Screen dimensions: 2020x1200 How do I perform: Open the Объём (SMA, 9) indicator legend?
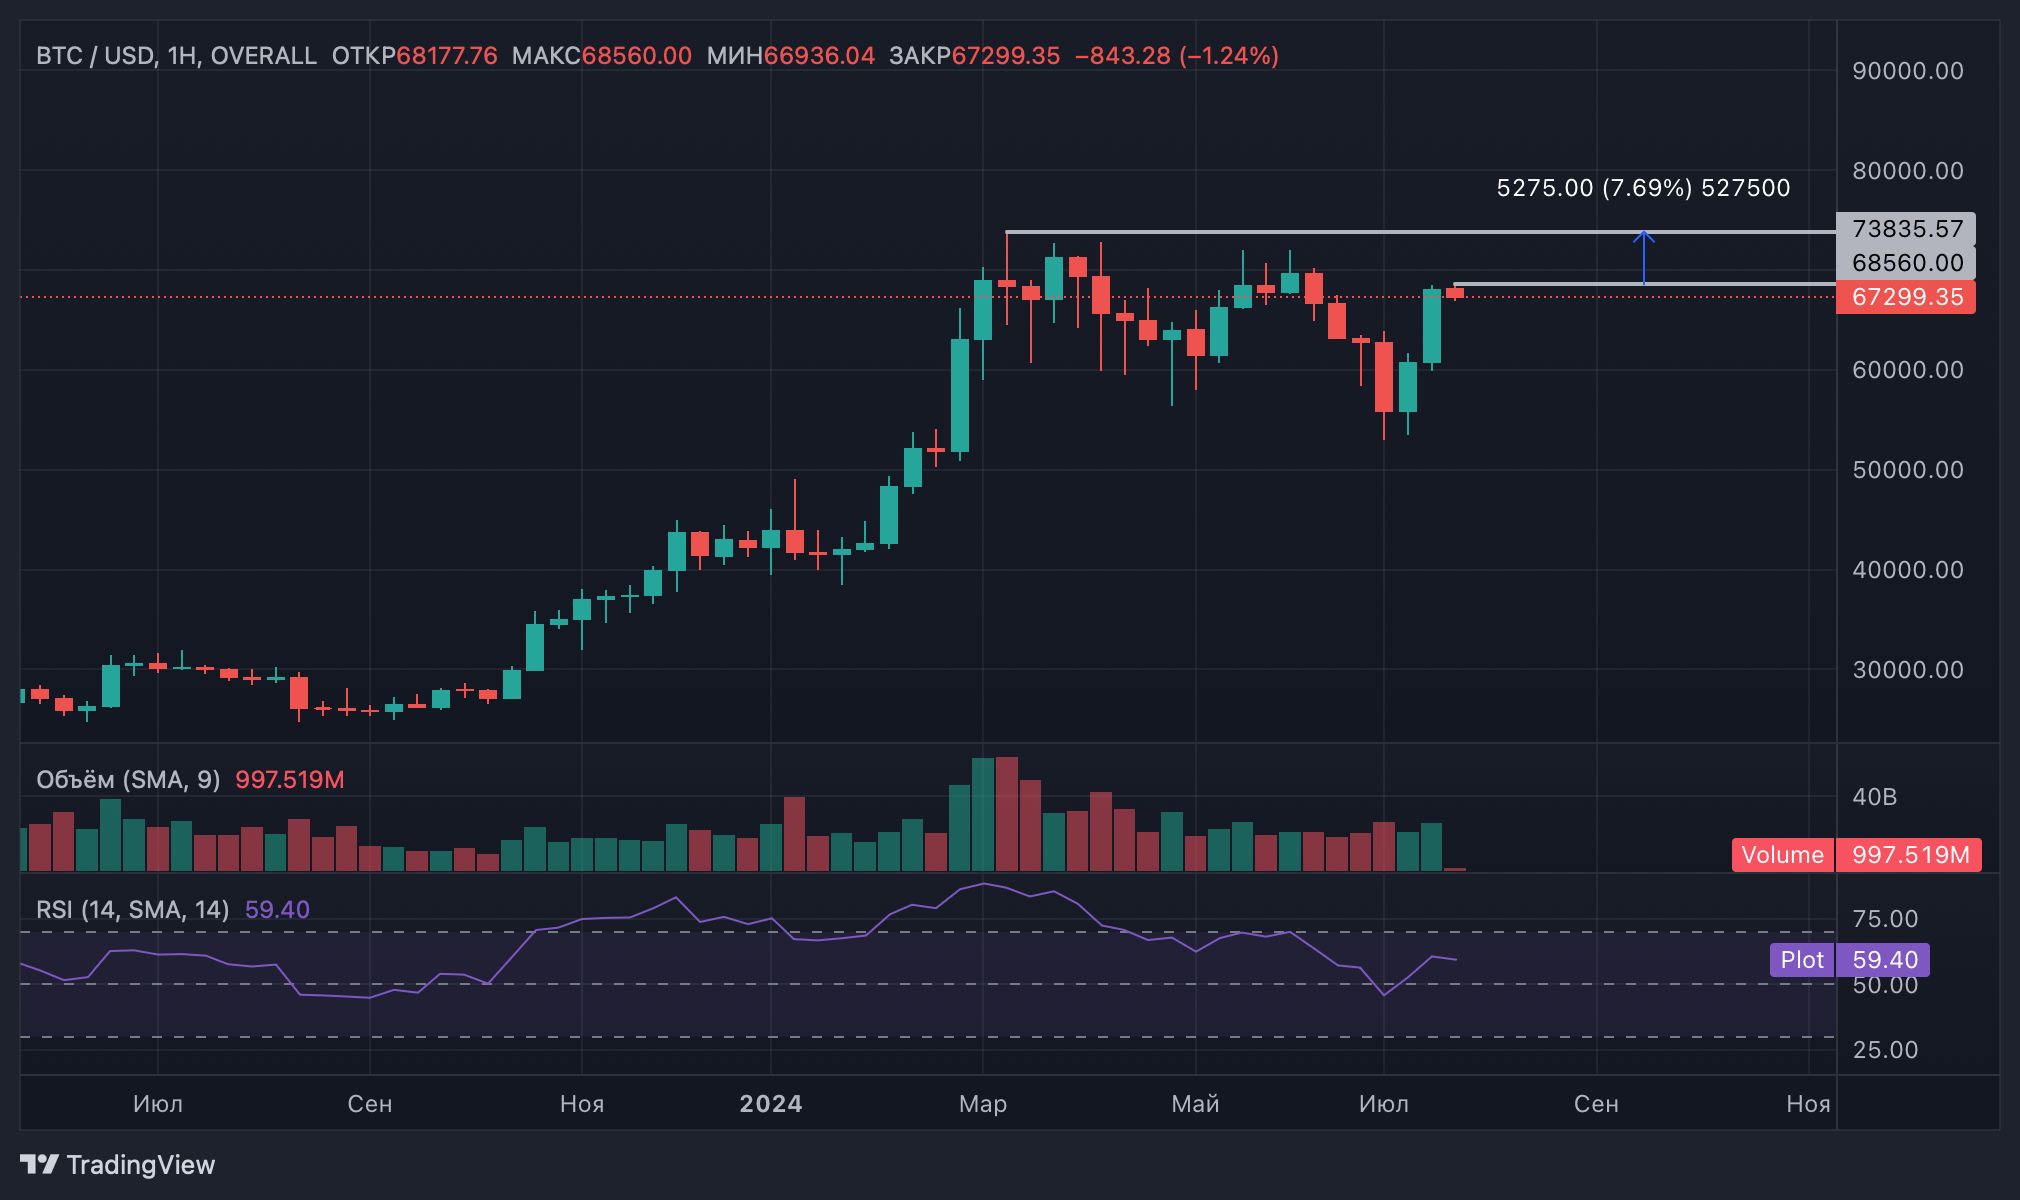pos(128,780)
